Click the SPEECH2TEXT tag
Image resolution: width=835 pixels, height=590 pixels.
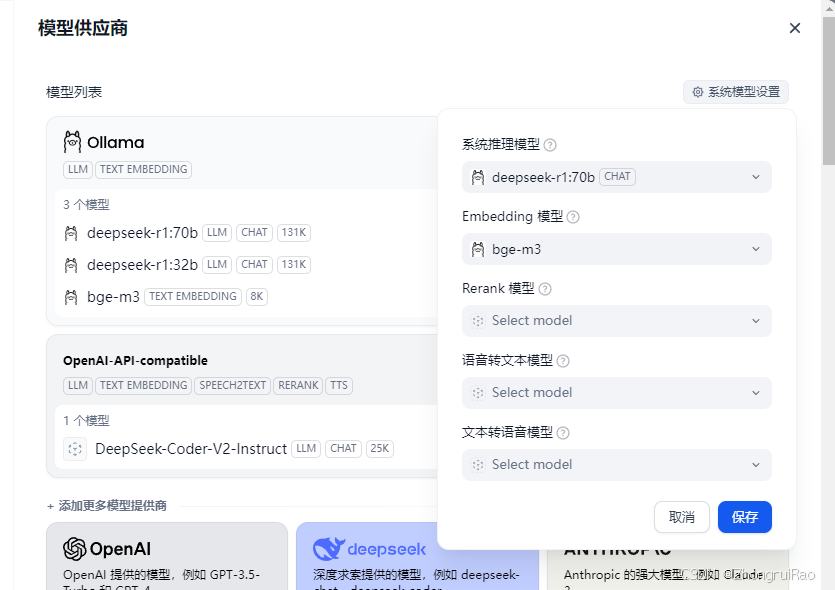click(233, 385)
